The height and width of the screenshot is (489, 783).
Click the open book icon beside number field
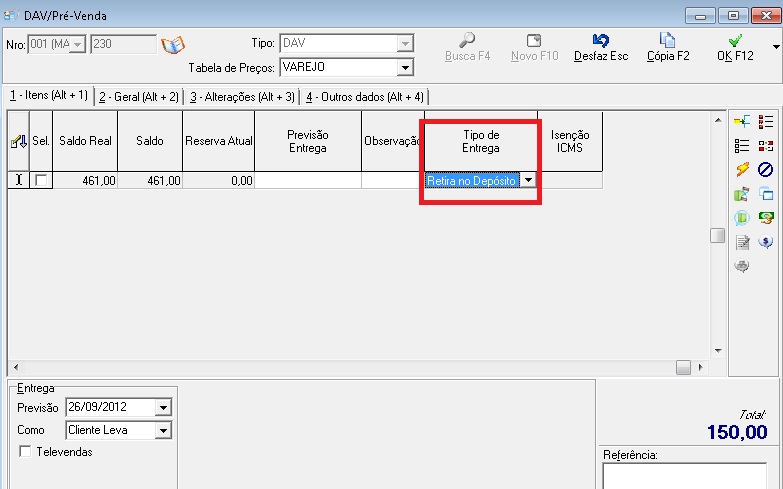pyautogui.click(x=173, y=45)
